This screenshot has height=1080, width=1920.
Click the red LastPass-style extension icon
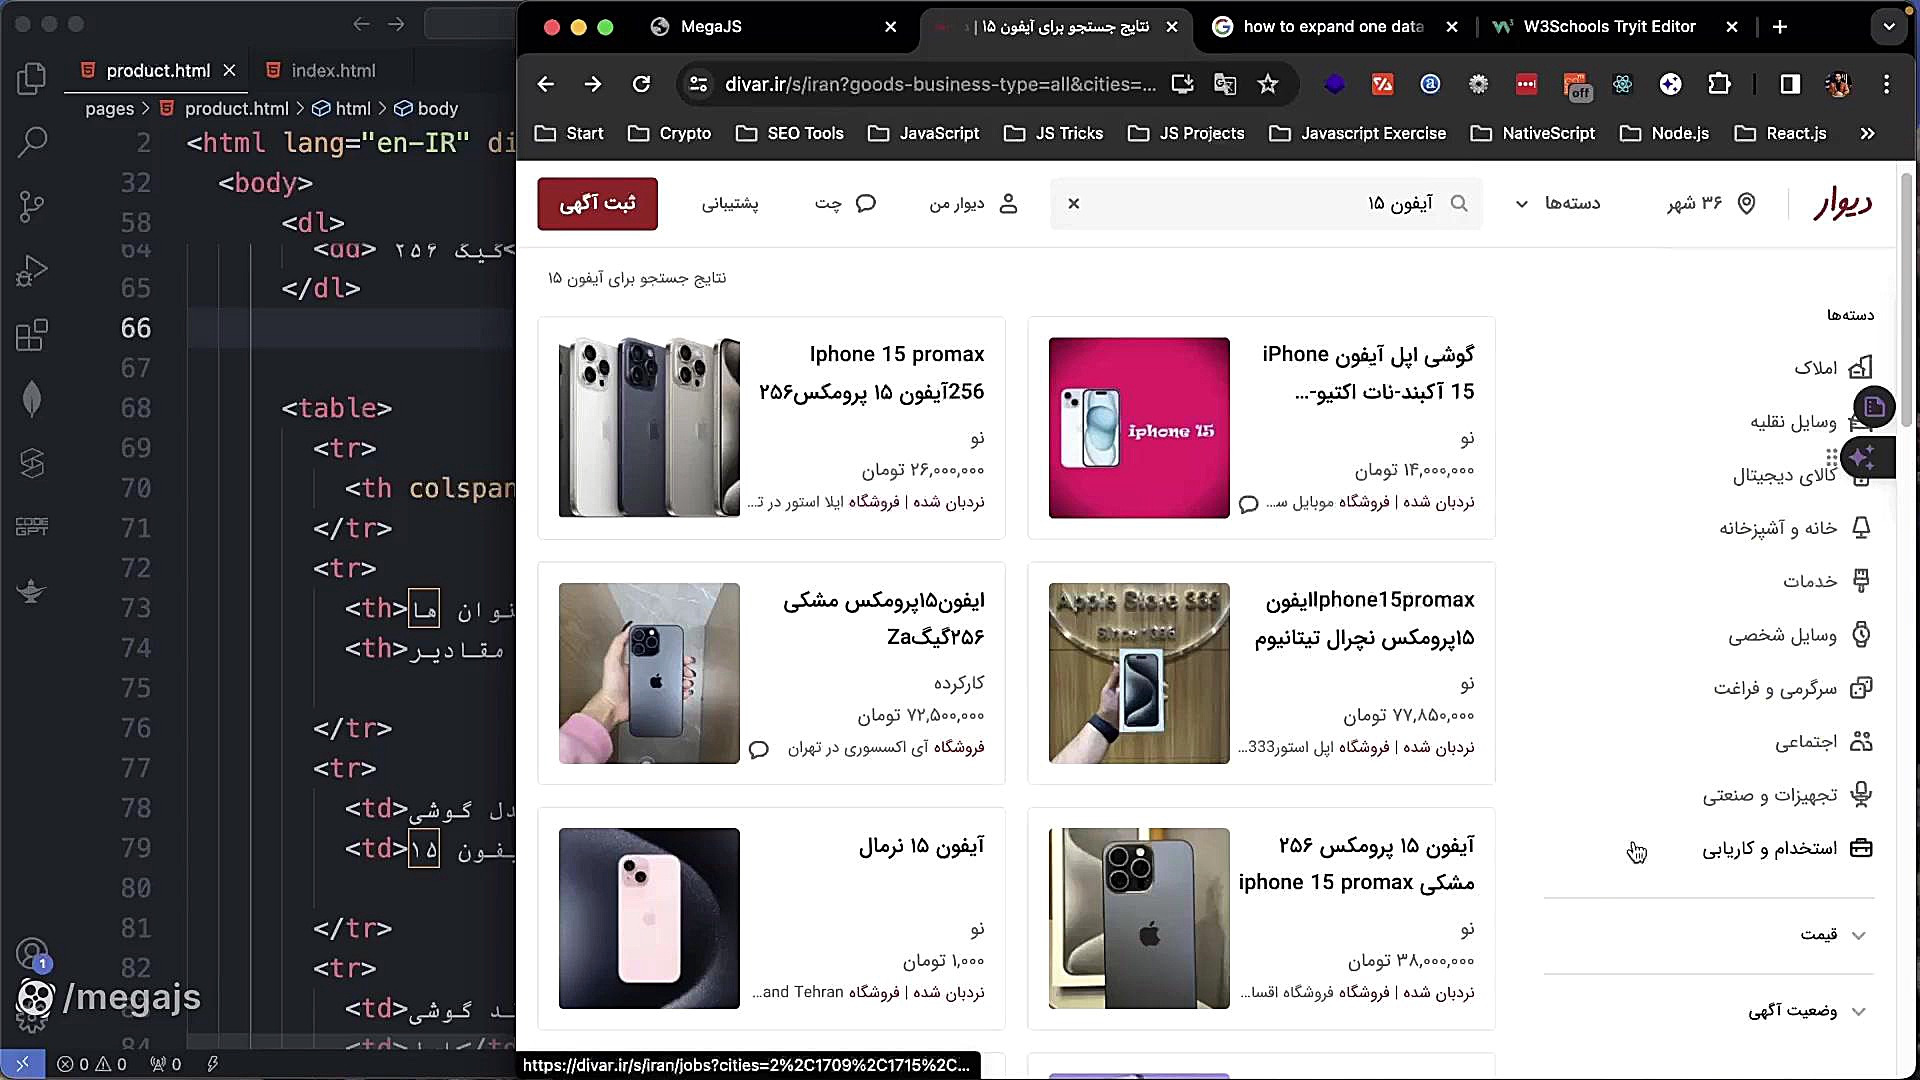point(1526,84)
